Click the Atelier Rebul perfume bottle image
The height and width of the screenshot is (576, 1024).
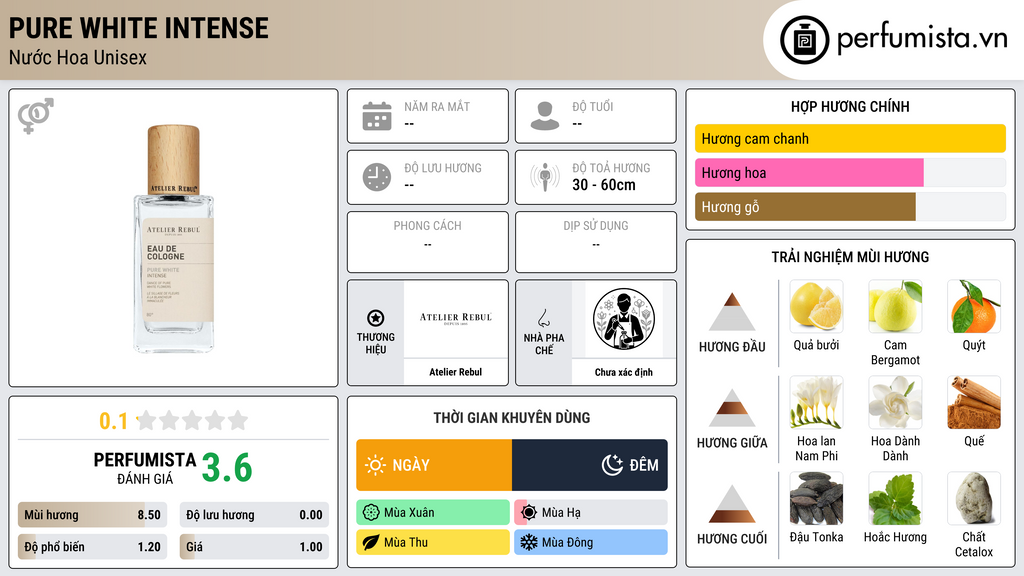tap(174, 238)
